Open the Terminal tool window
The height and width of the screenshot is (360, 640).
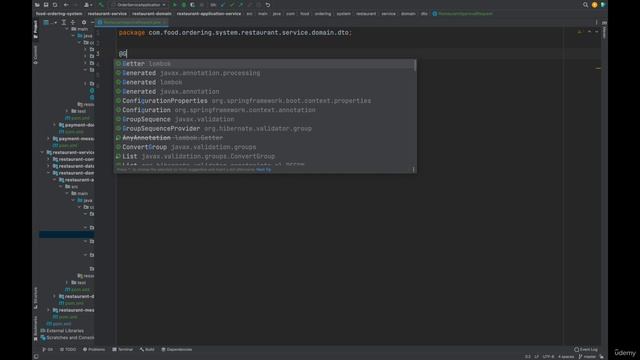coord(123,349)
